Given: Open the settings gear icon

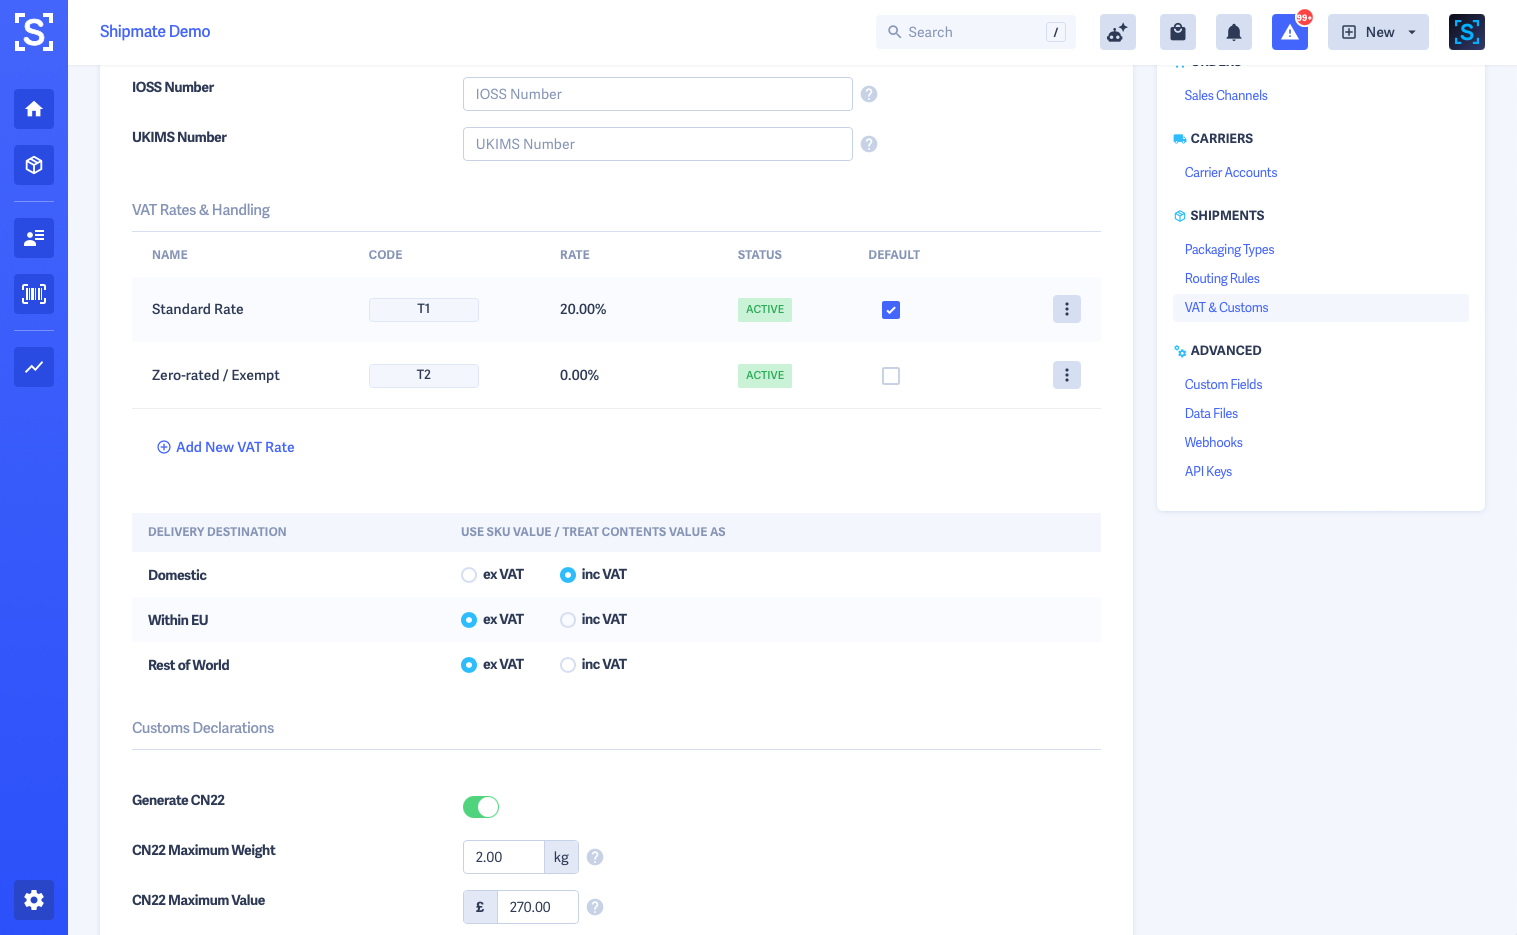Looking at the screenshot, I should pos(34,900).
